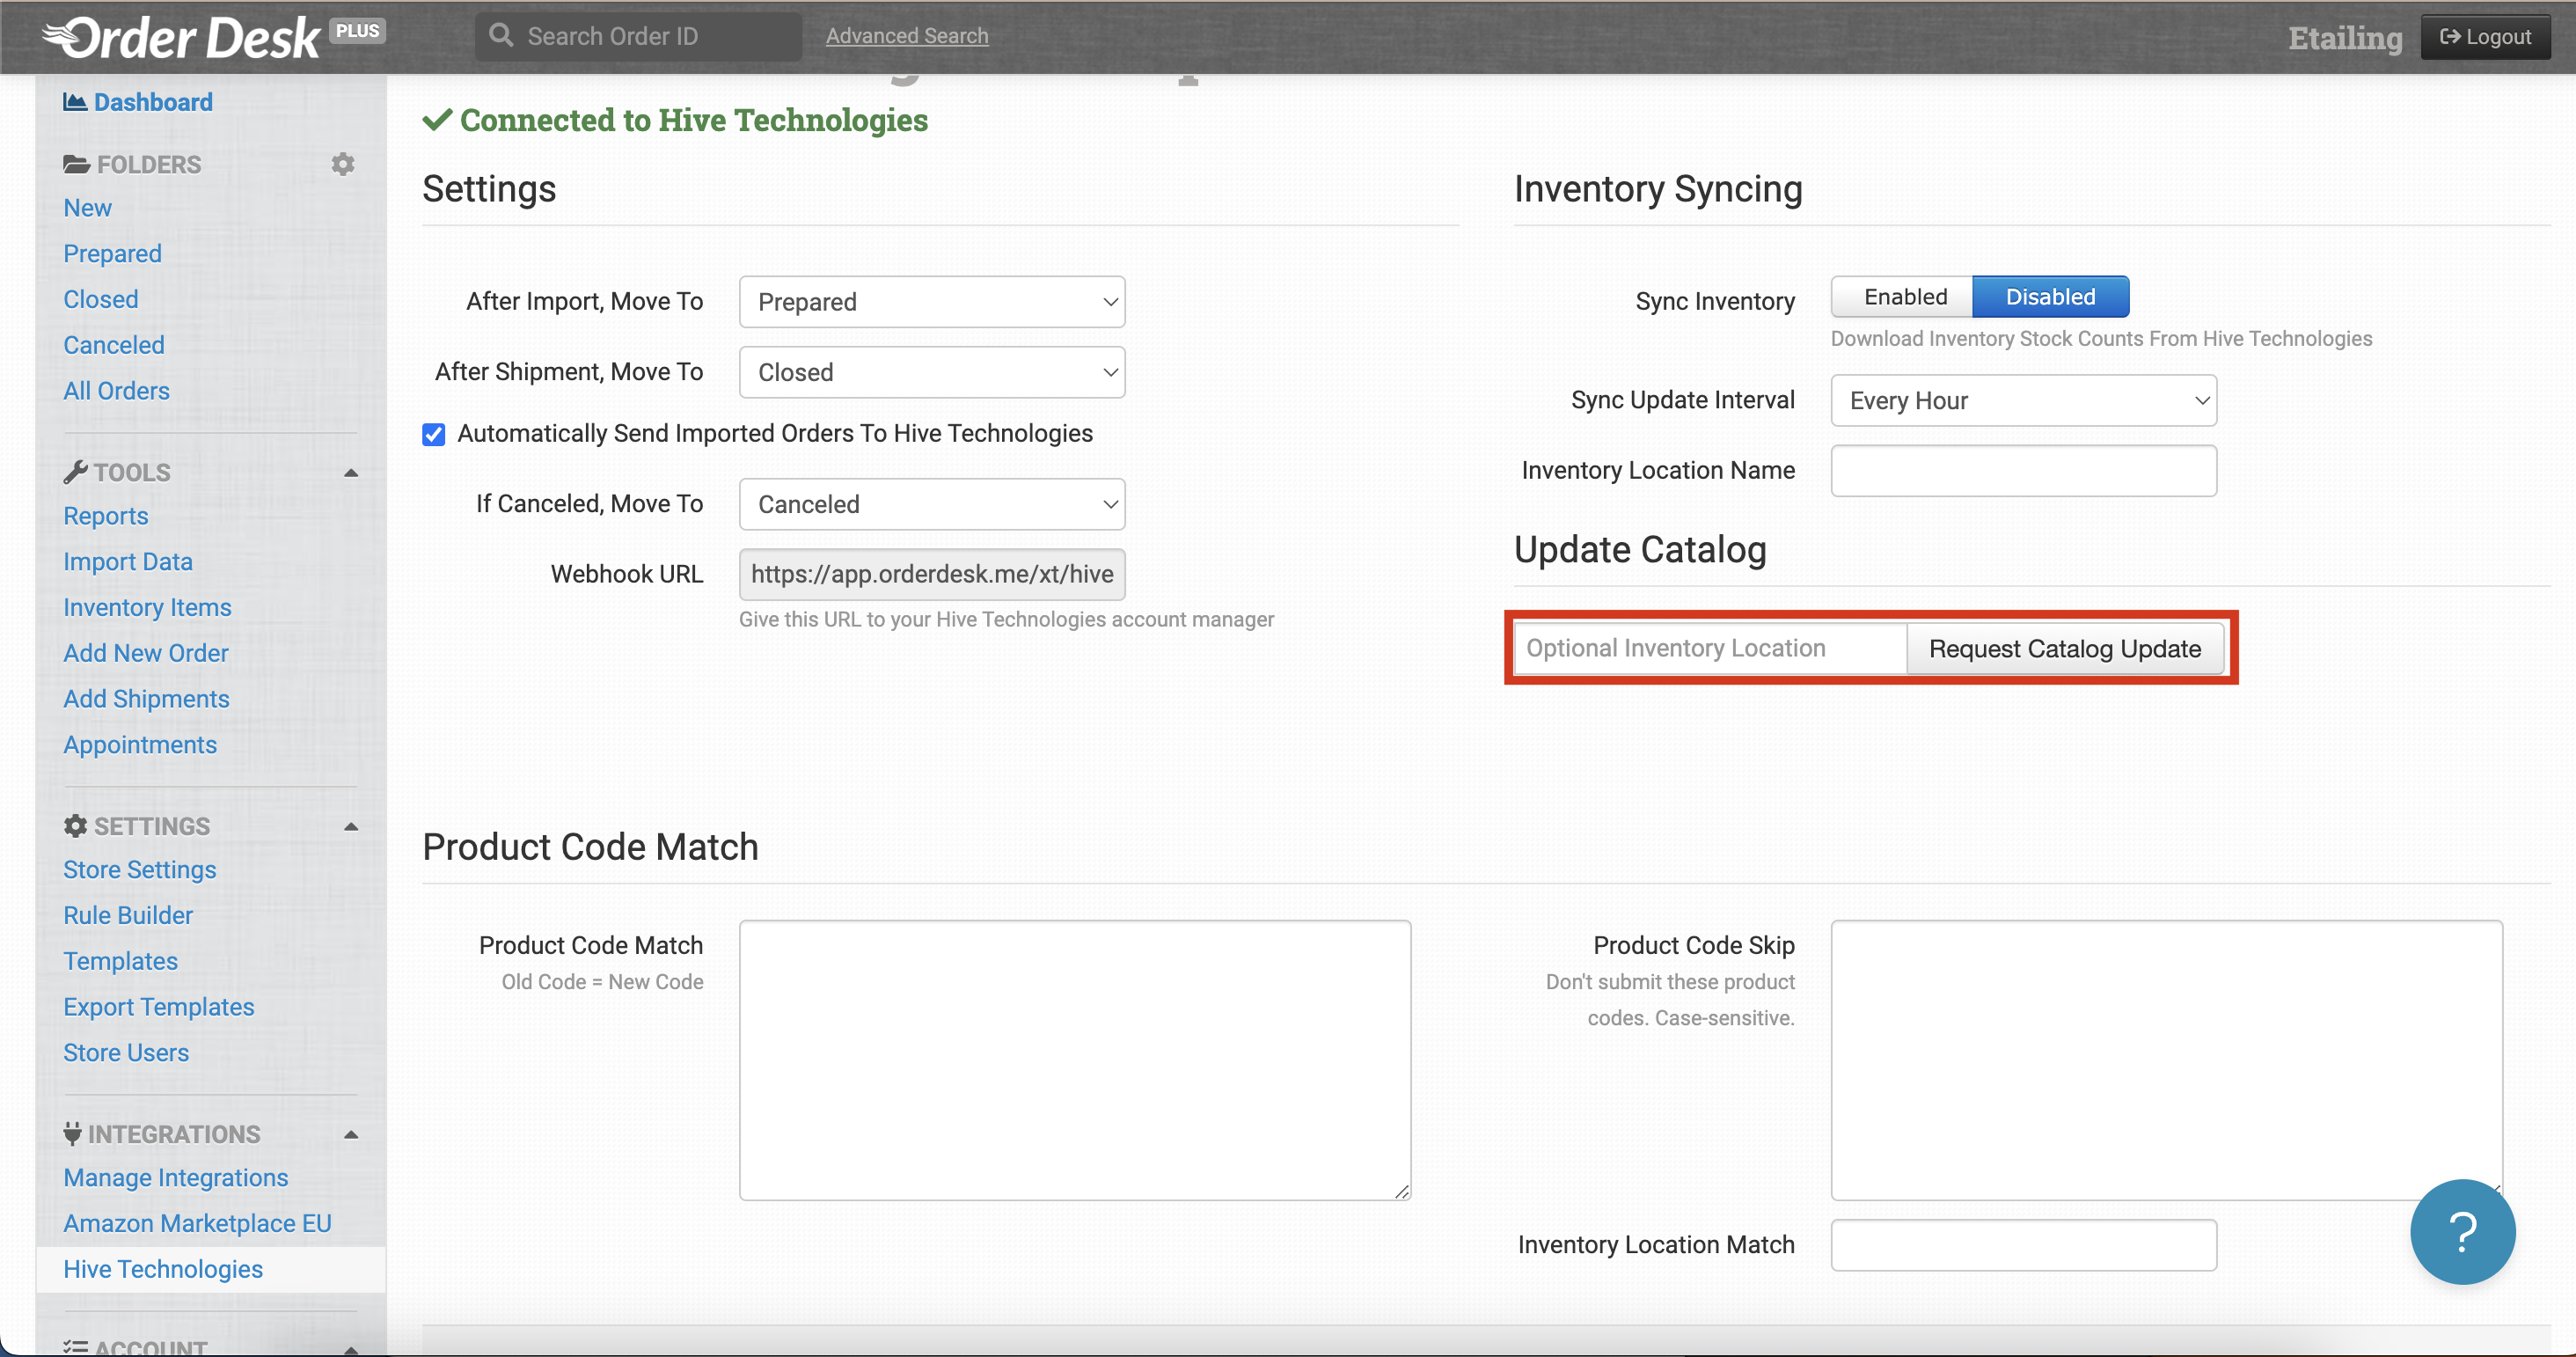Enable Sync Inventory toggle
Image resolution: width=2576 pixels, height=1357 pixels.
click(1904, 297)
